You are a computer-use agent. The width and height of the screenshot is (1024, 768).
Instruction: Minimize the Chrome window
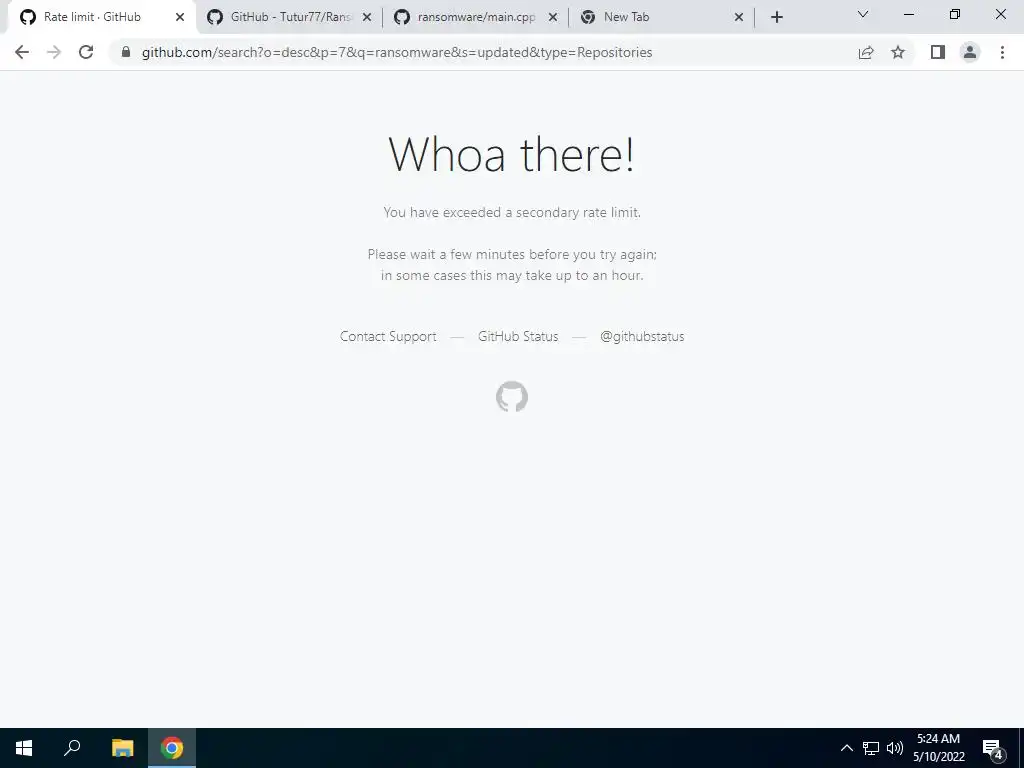(x=908, y=14)
